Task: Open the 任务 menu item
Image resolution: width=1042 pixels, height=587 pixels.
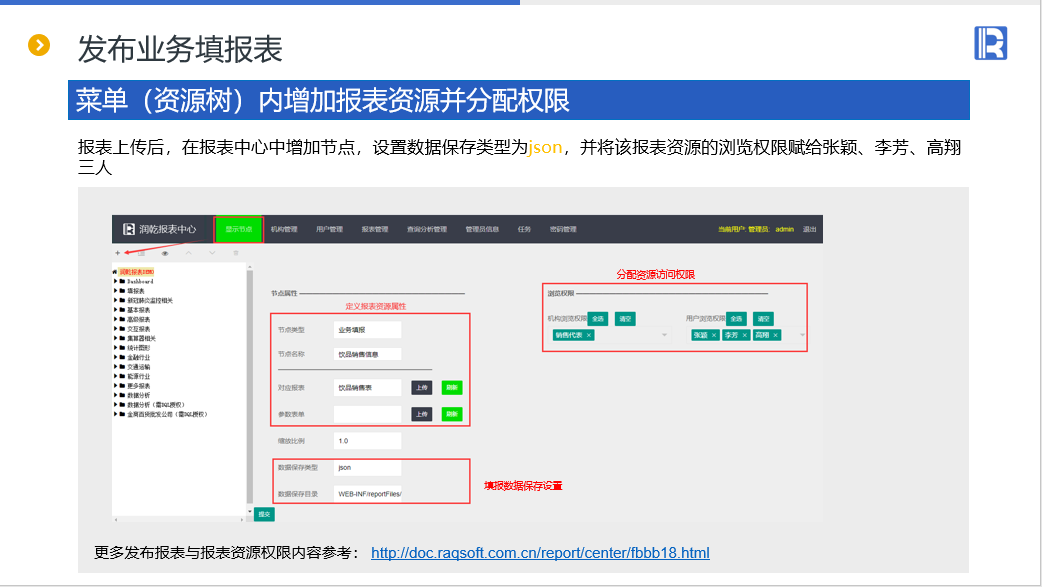Action: pyautogui.click(x=524, y=229)
